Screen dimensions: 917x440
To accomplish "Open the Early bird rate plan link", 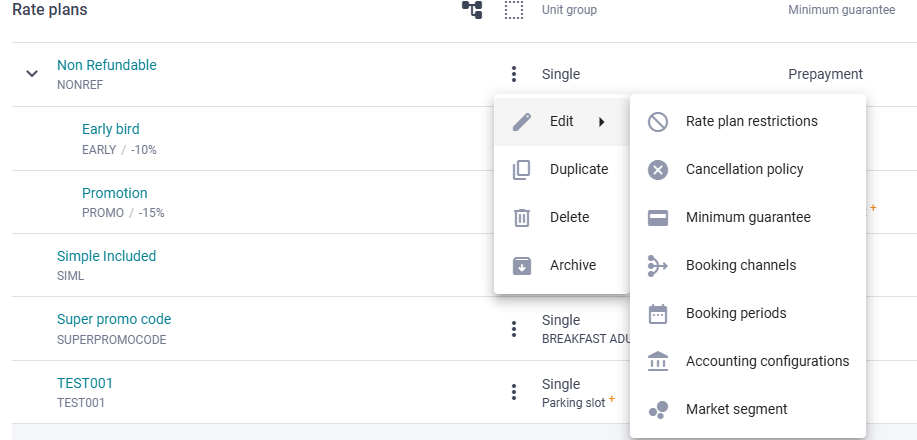I will pos(111,129).
